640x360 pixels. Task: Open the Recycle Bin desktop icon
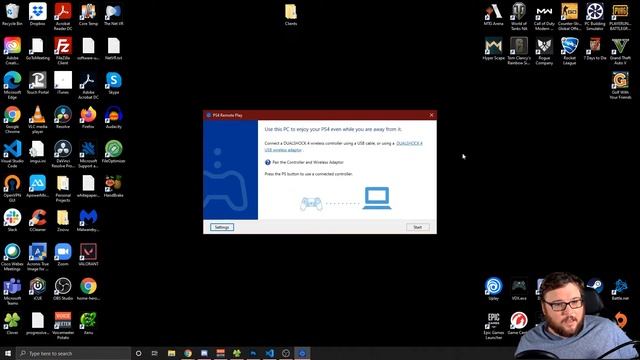pos(12,14)
